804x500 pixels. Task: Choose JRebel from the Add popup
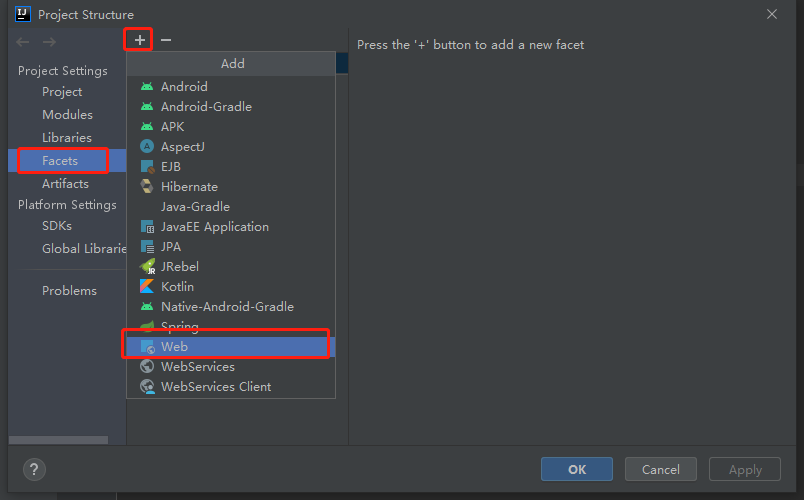pos(231,267)
